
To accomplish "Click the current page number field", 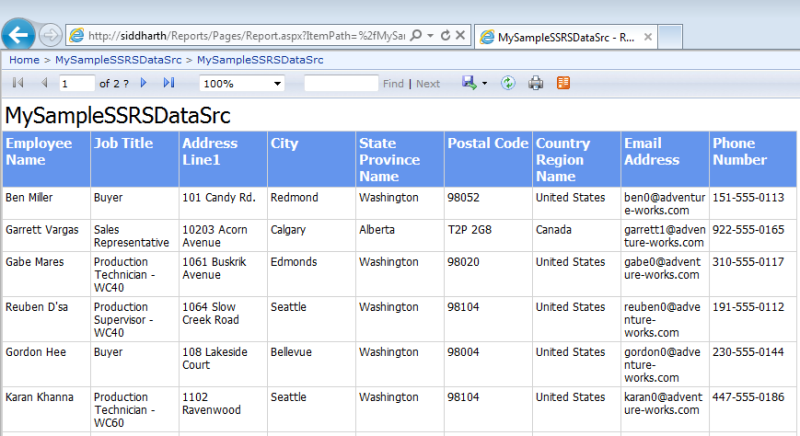I will (76, 83).
